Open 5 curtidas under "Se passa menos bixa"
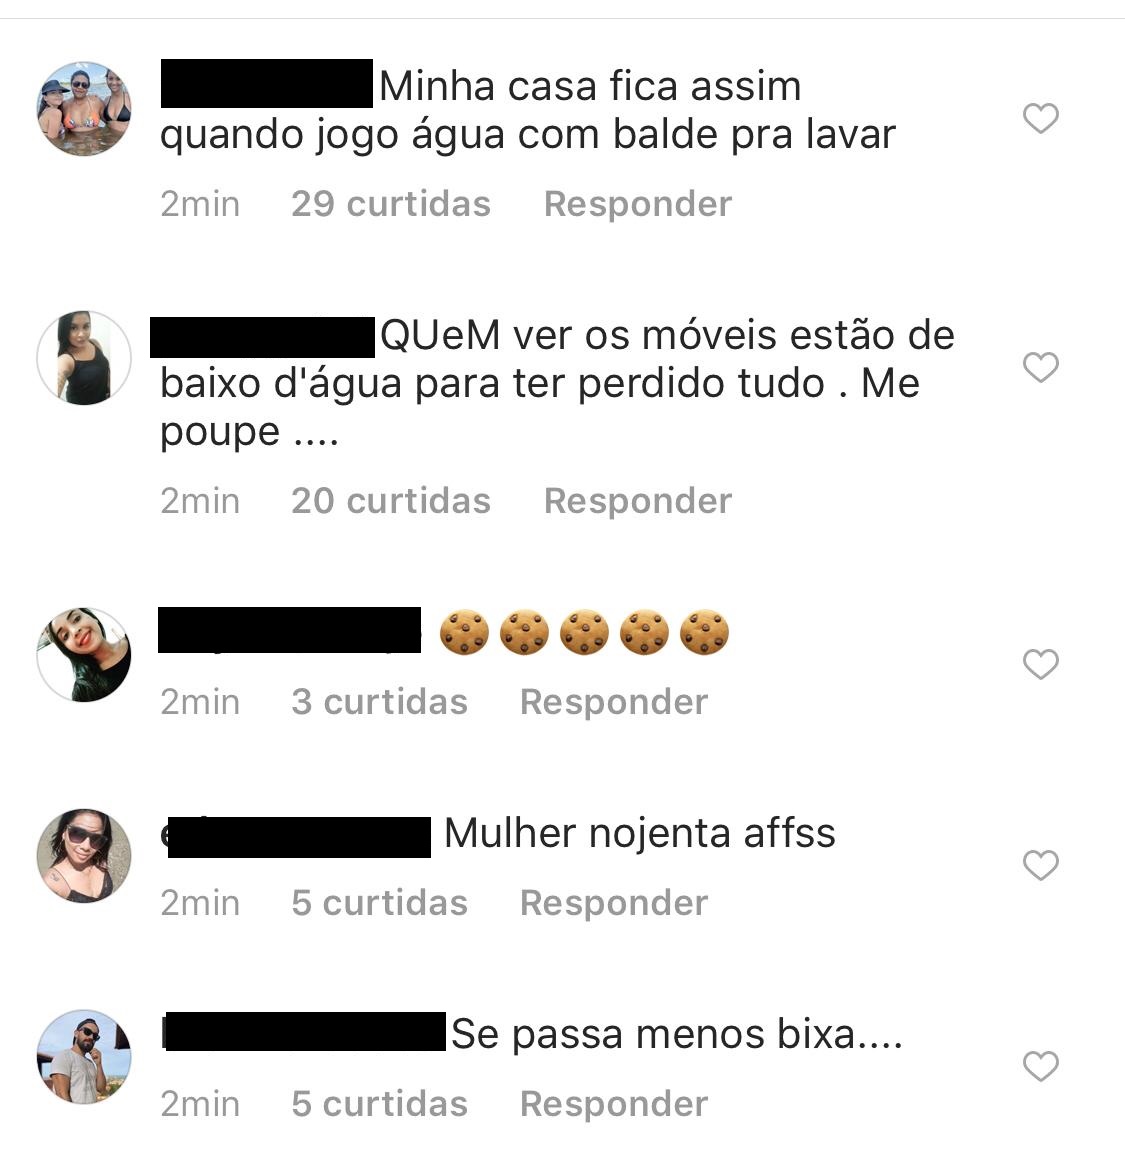 (379, 1104)
